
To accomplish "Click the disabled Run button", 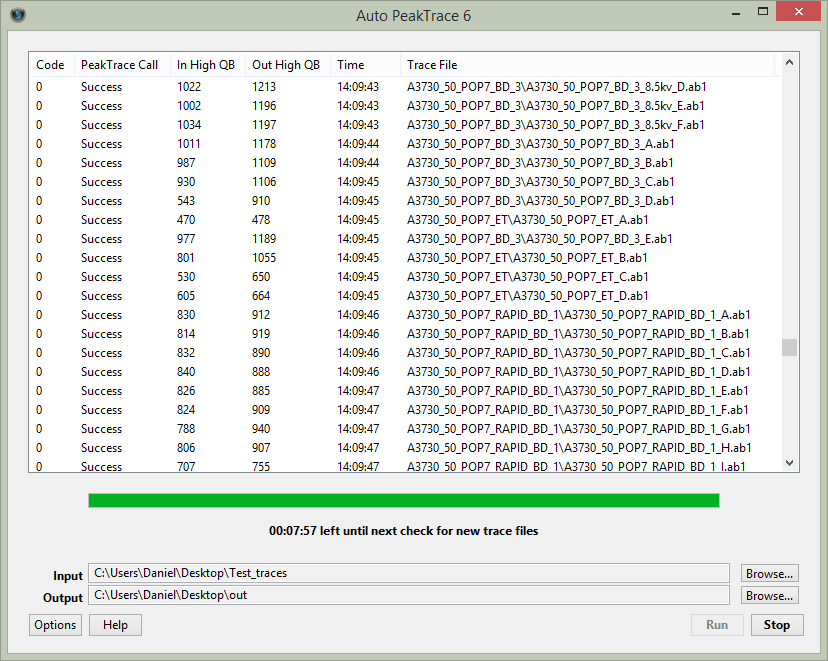I will pyautogui.click(x=717, y=625).
